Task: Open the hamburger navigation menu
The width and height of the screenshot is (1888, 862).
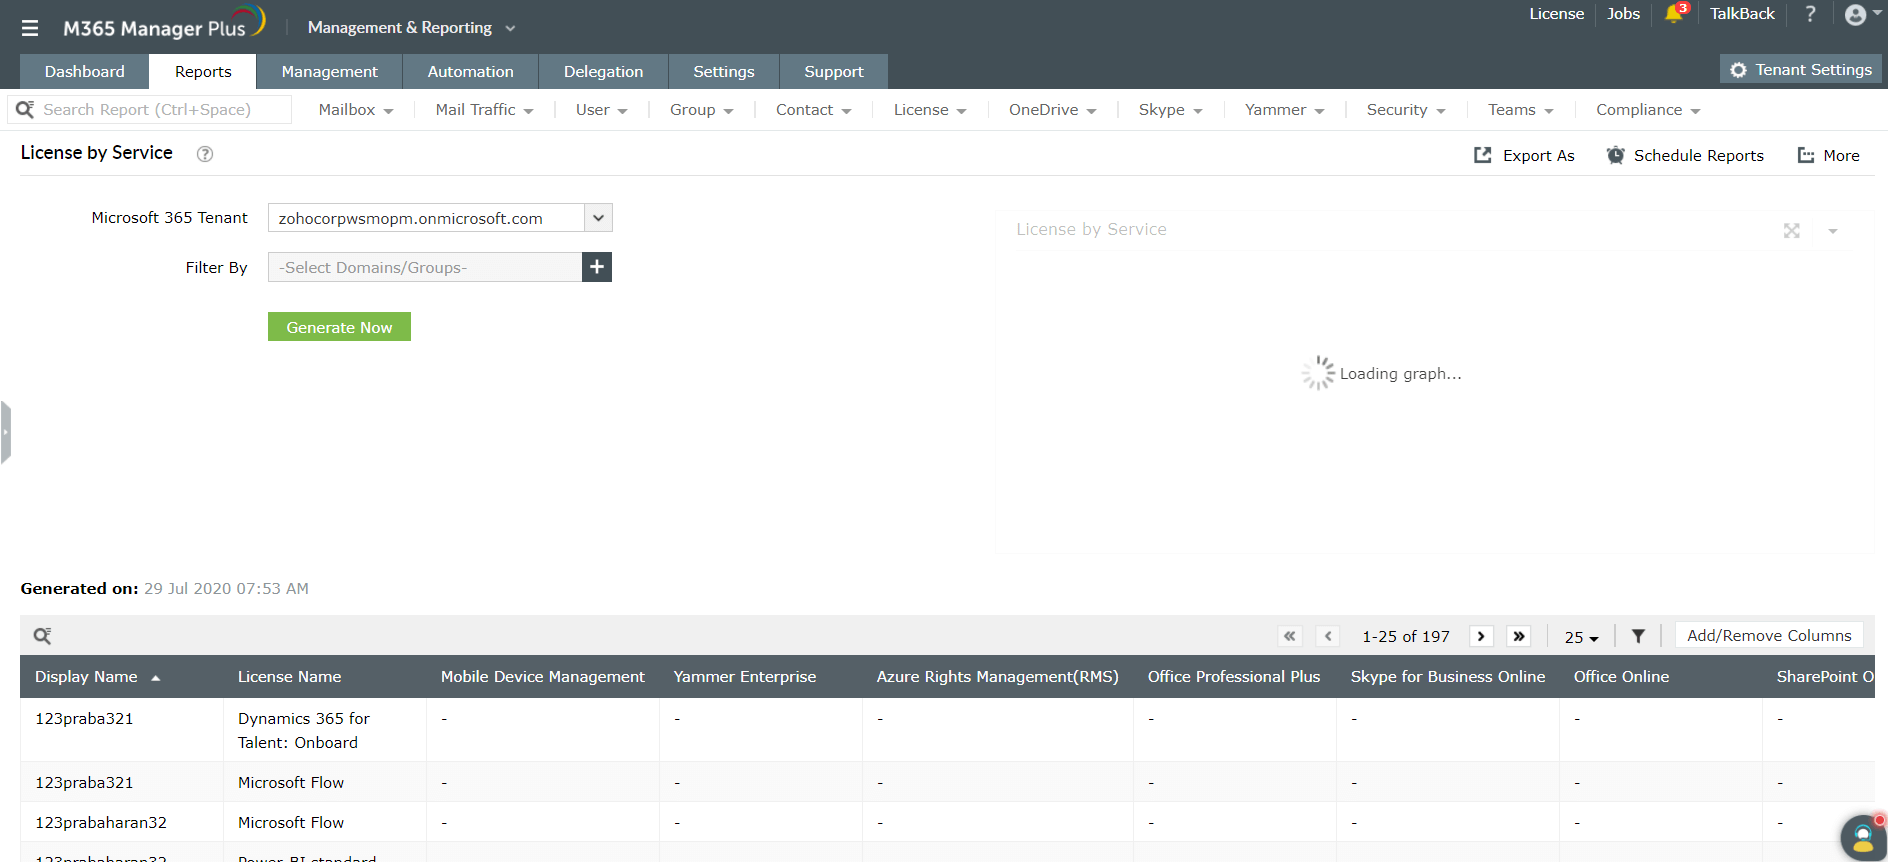Action: coord(30,28)
